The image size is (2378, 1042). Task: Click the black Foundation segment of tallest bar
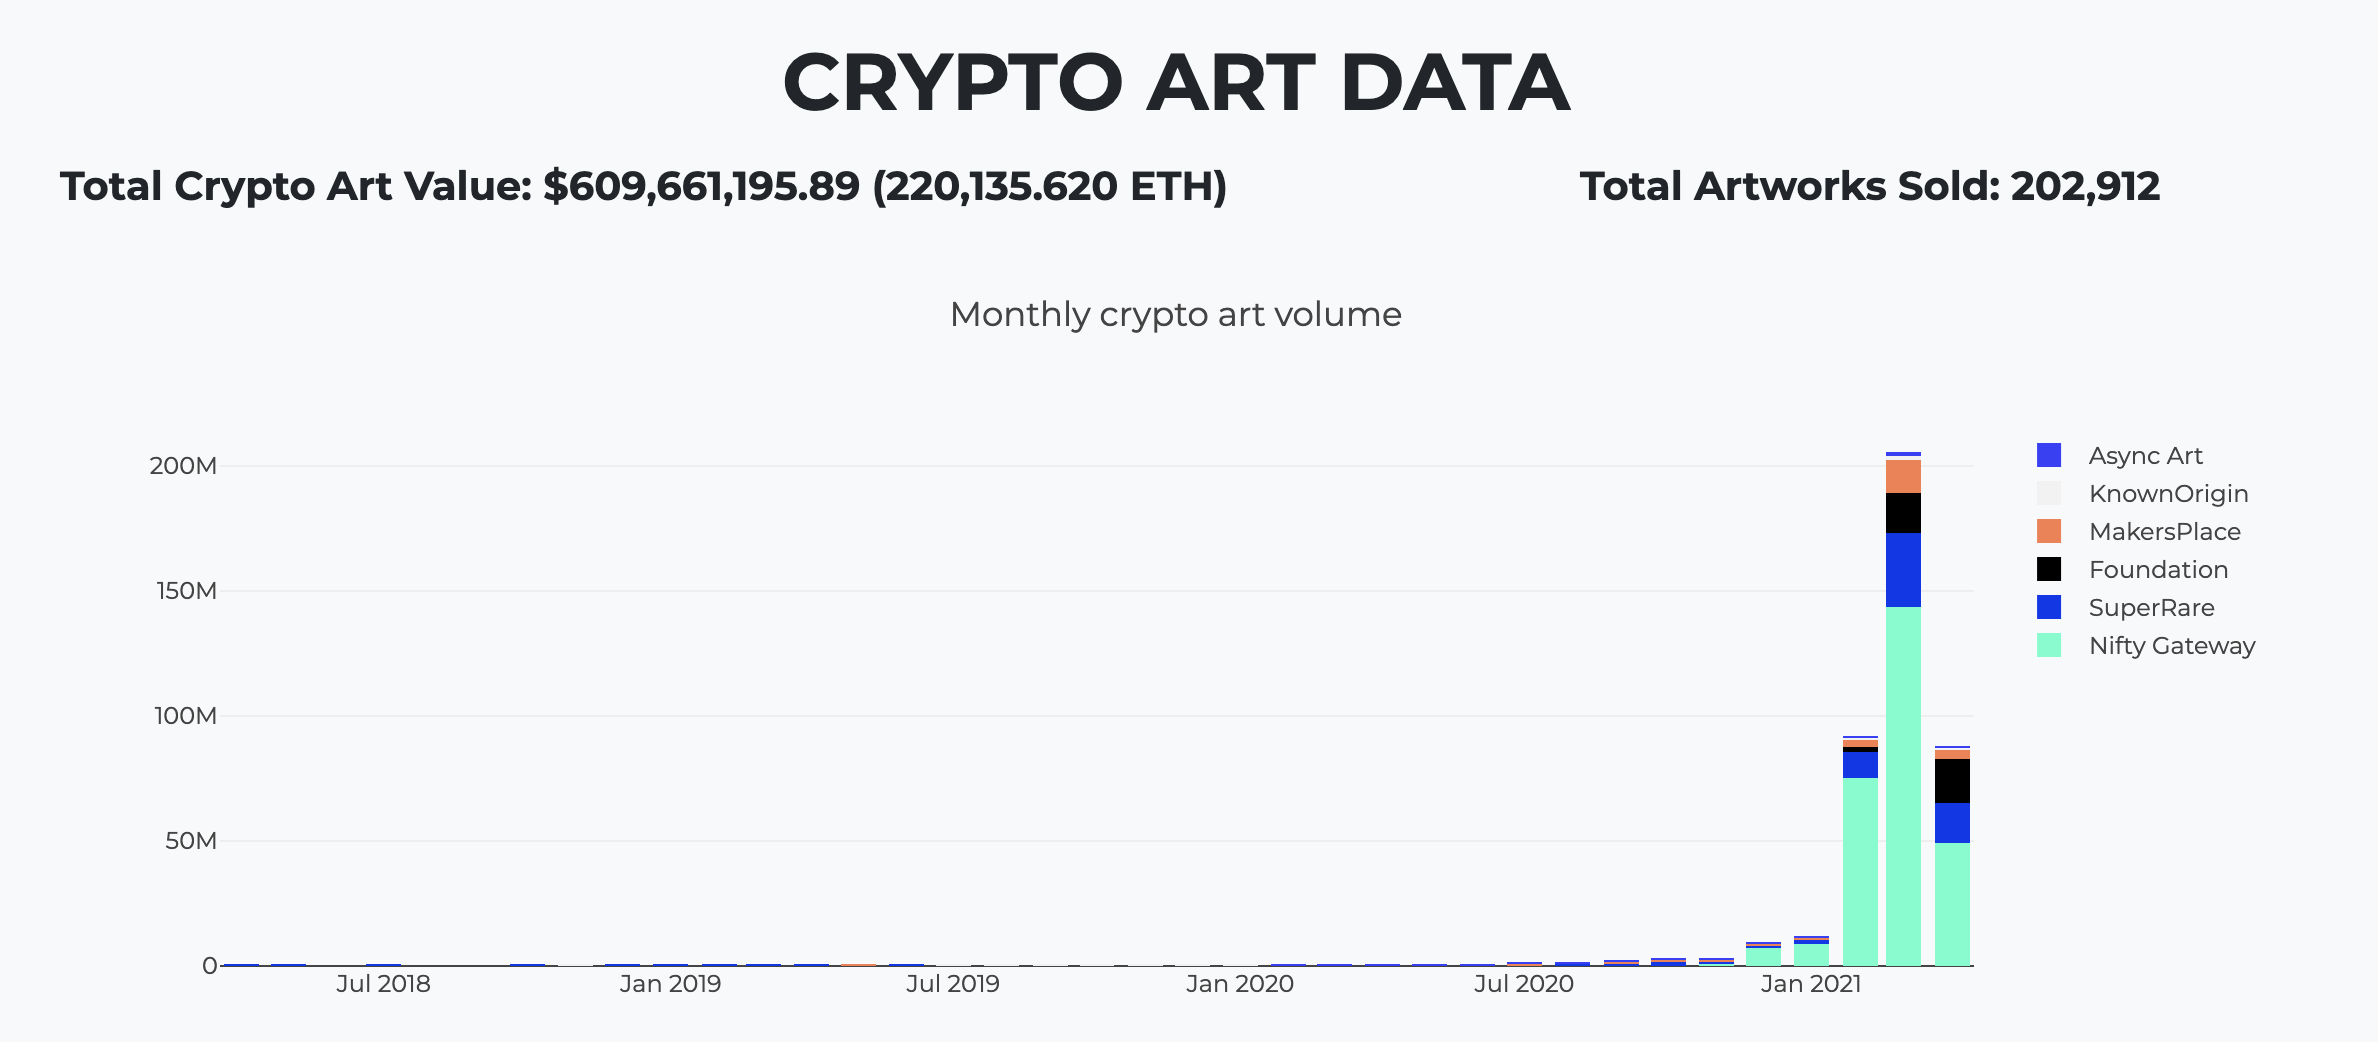[1903, 513]
